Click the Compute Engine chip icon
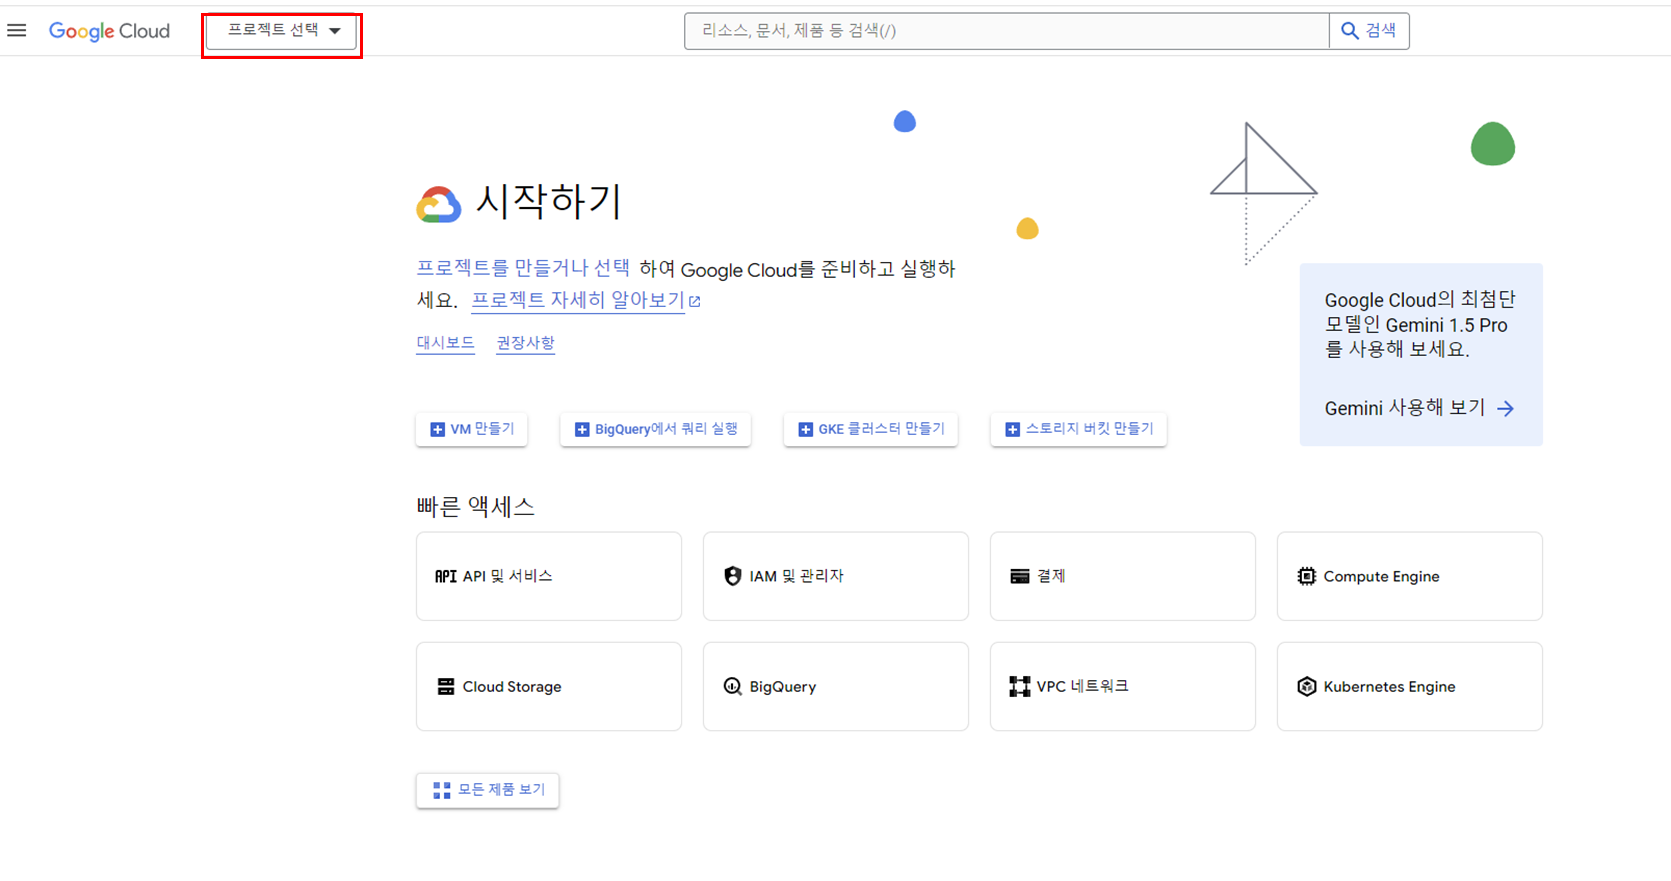This screenshot has width=1671, height=881. [1307, 576]
